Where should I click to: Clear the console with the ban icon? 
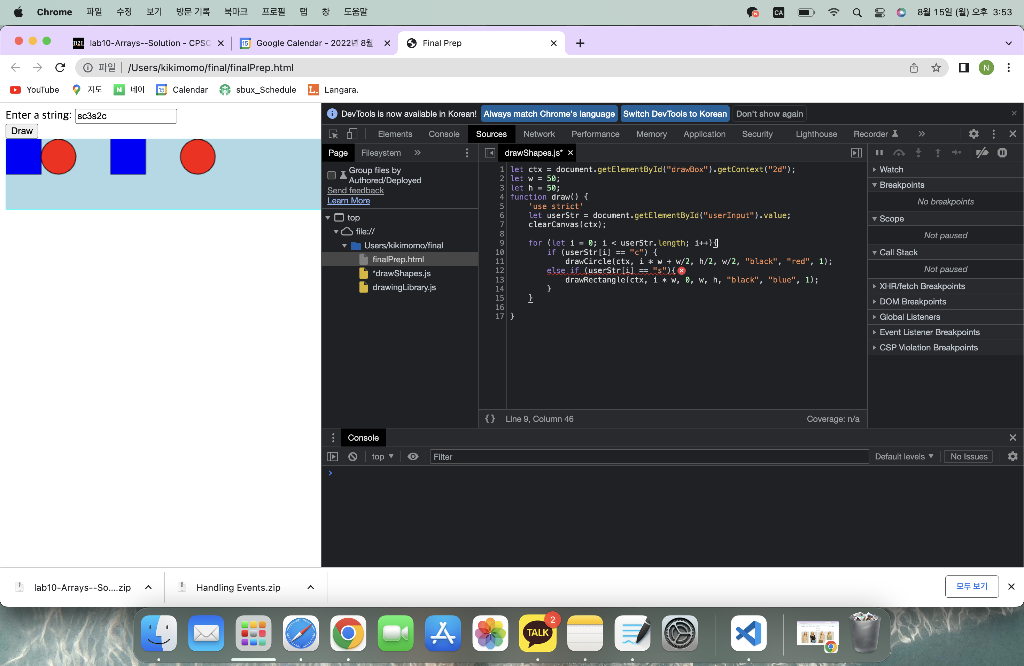[x=353, y=457]
